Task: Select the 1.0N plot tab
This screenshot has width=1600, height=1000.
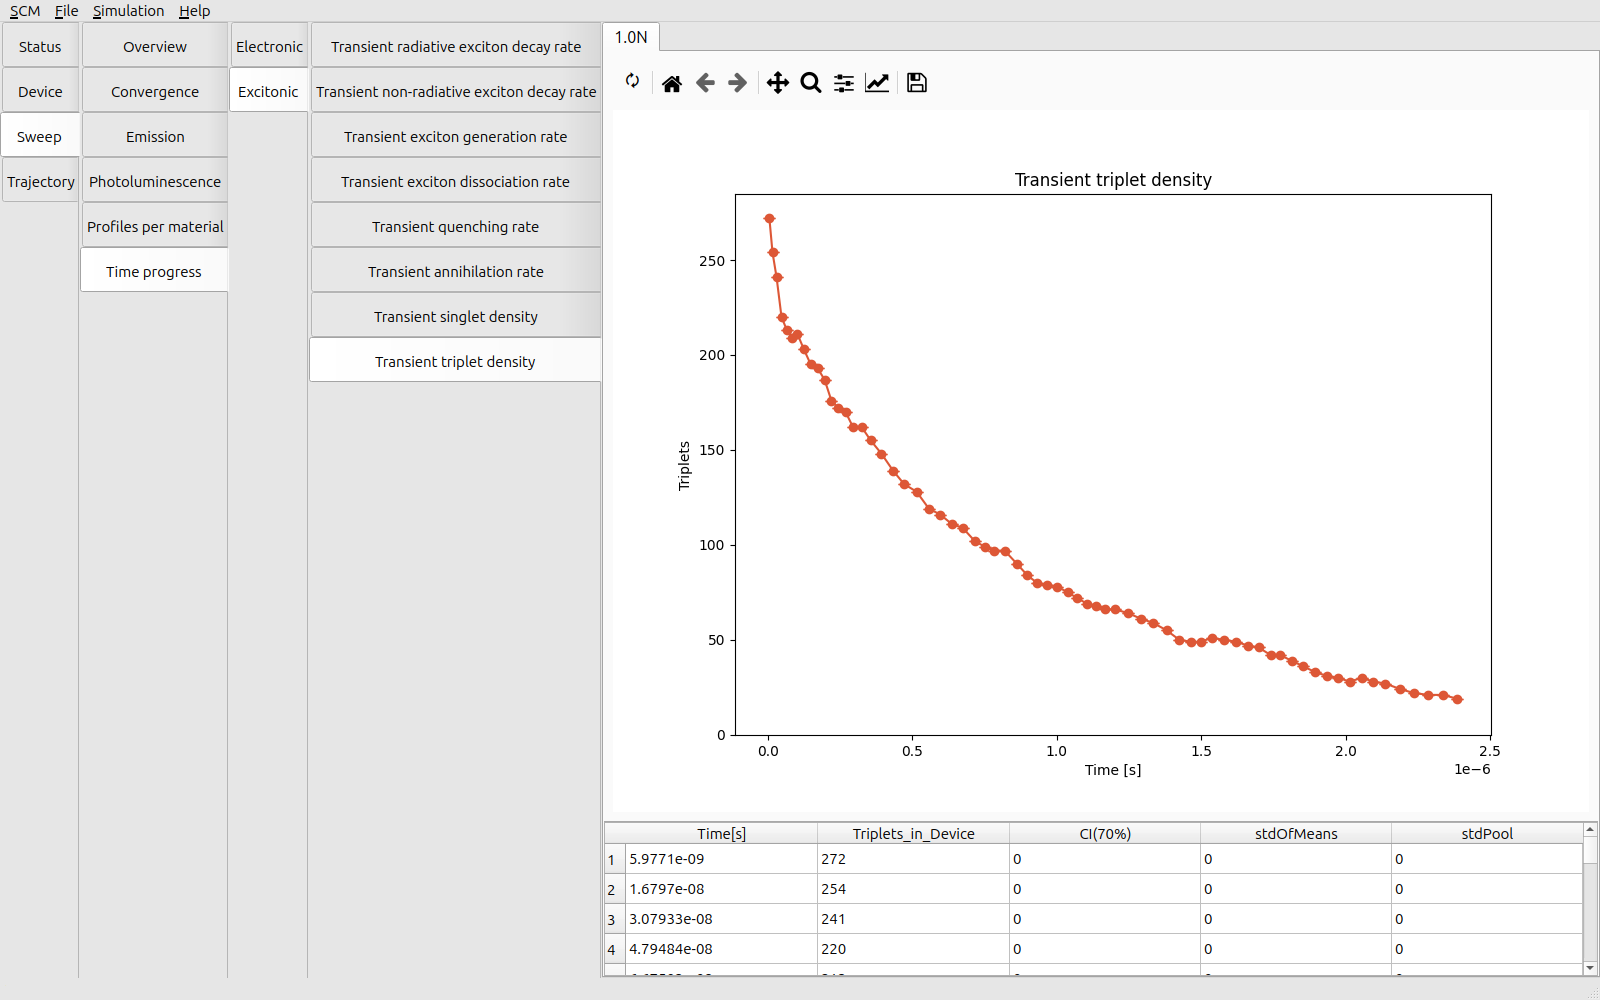Action: [631, 37]
